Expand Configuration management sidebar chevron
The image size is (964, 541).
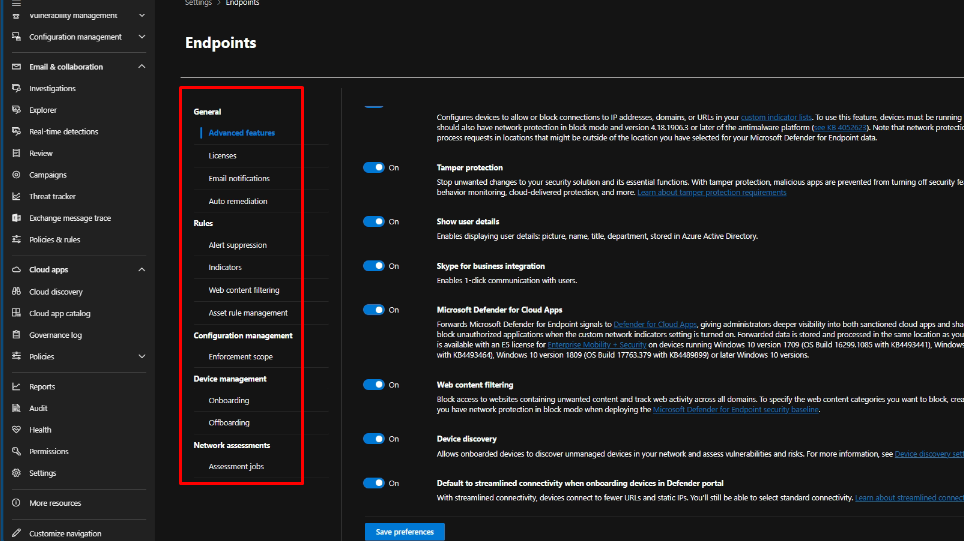(142, 37)
